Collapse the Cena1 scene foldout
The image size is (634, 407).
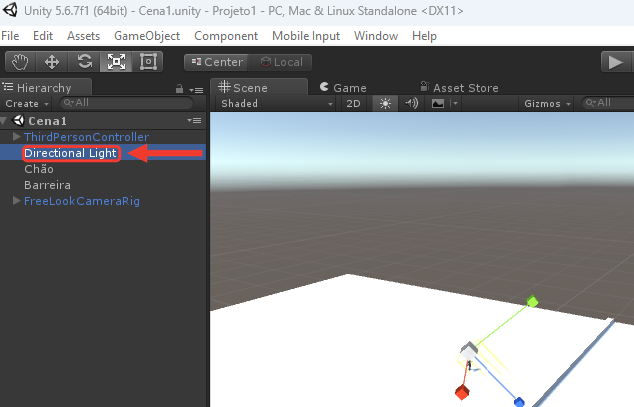click(4, 120)
